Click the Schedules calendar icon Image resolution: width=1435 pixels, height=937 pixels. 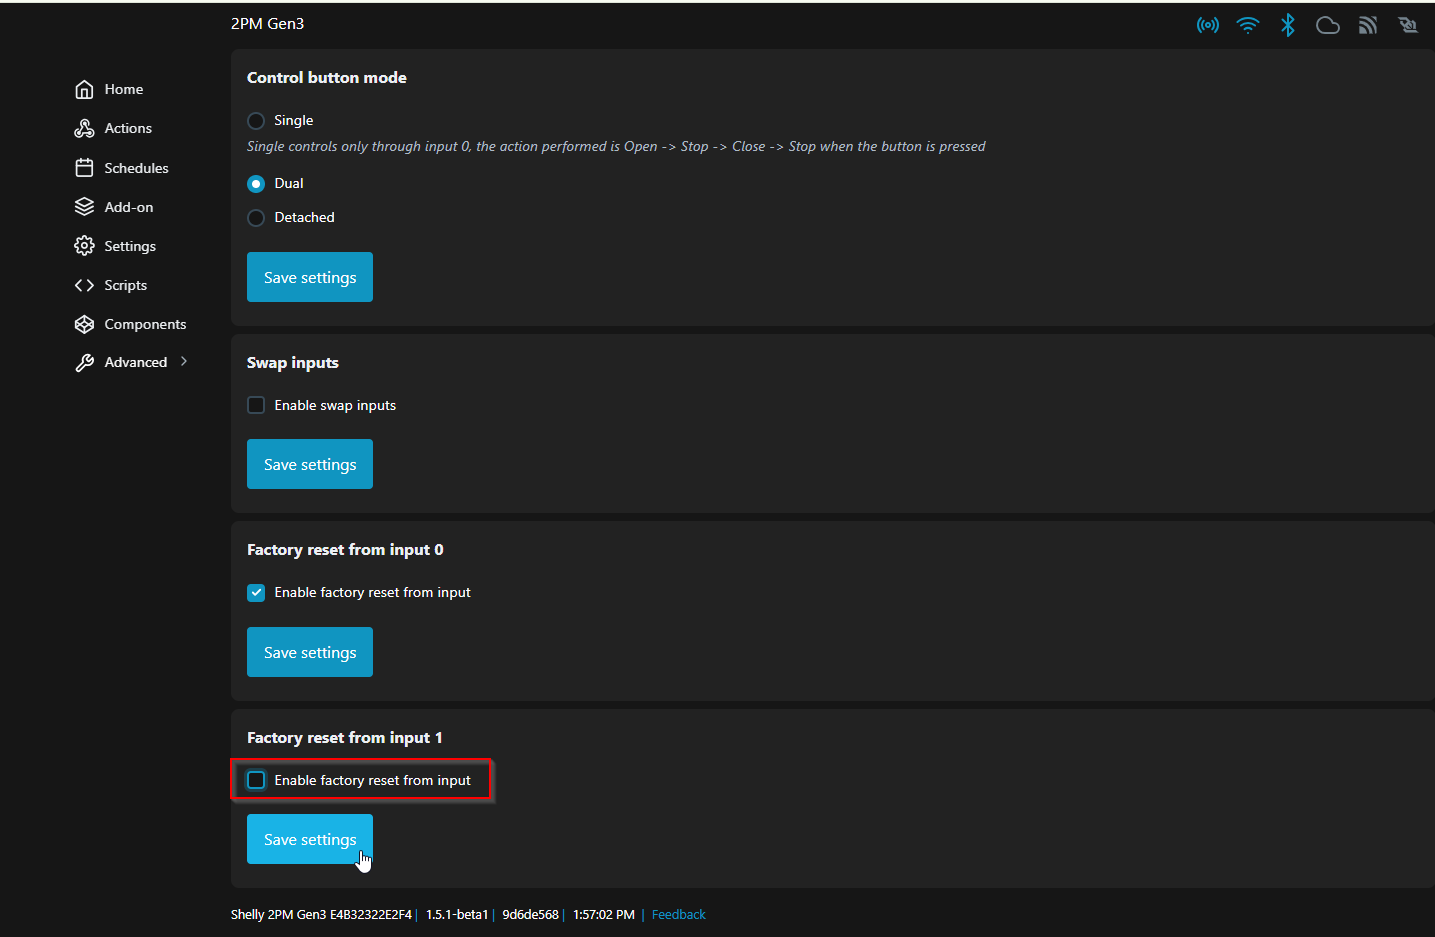point(85,168)
